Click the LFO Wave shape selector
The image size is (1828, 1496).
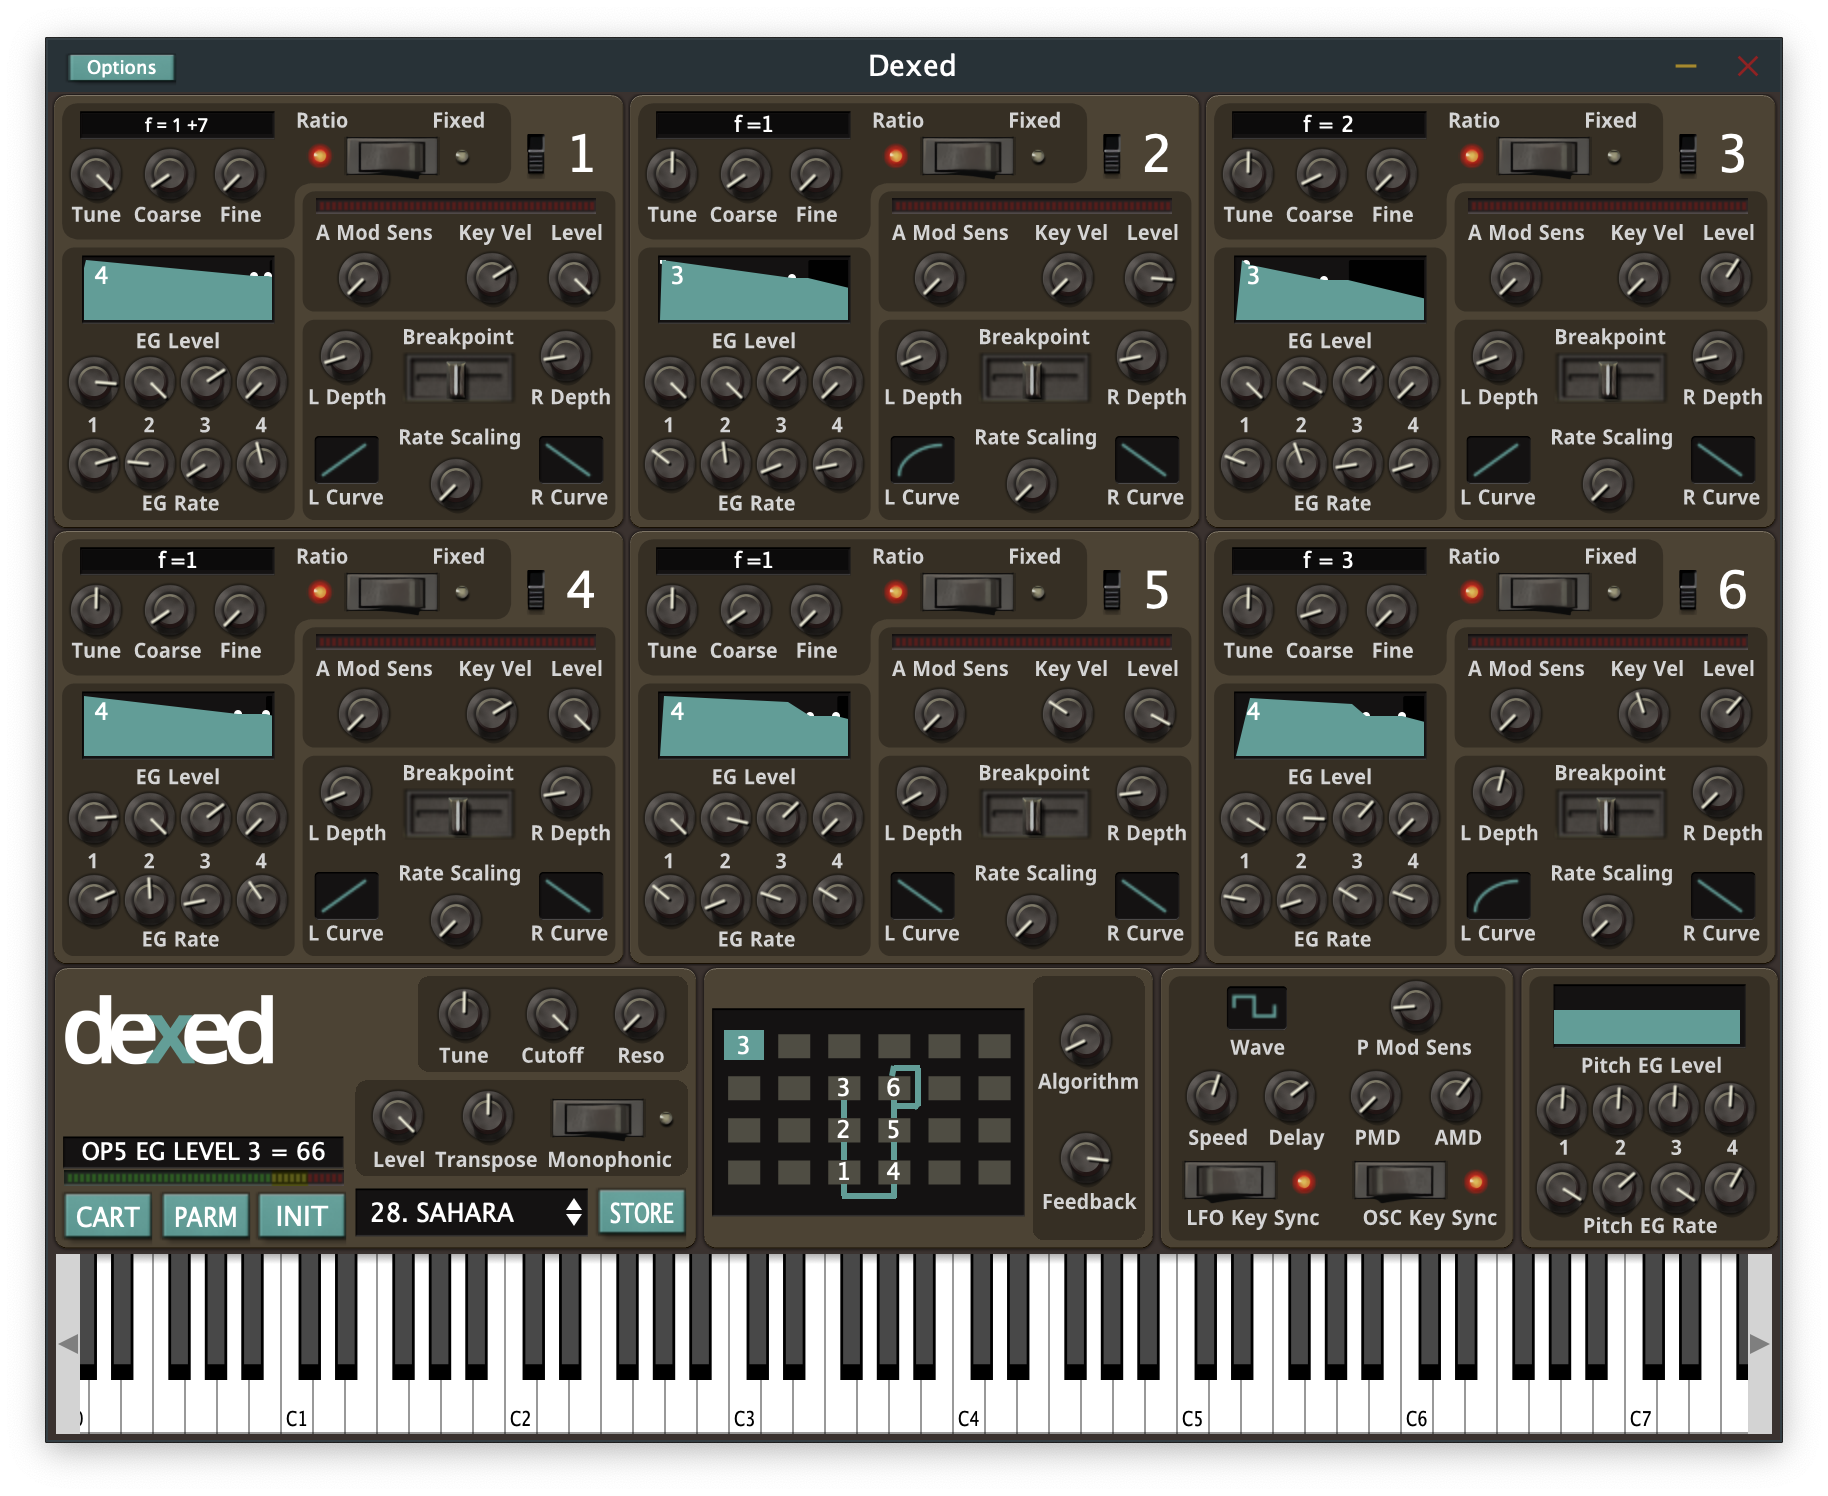point(1256,1007)
